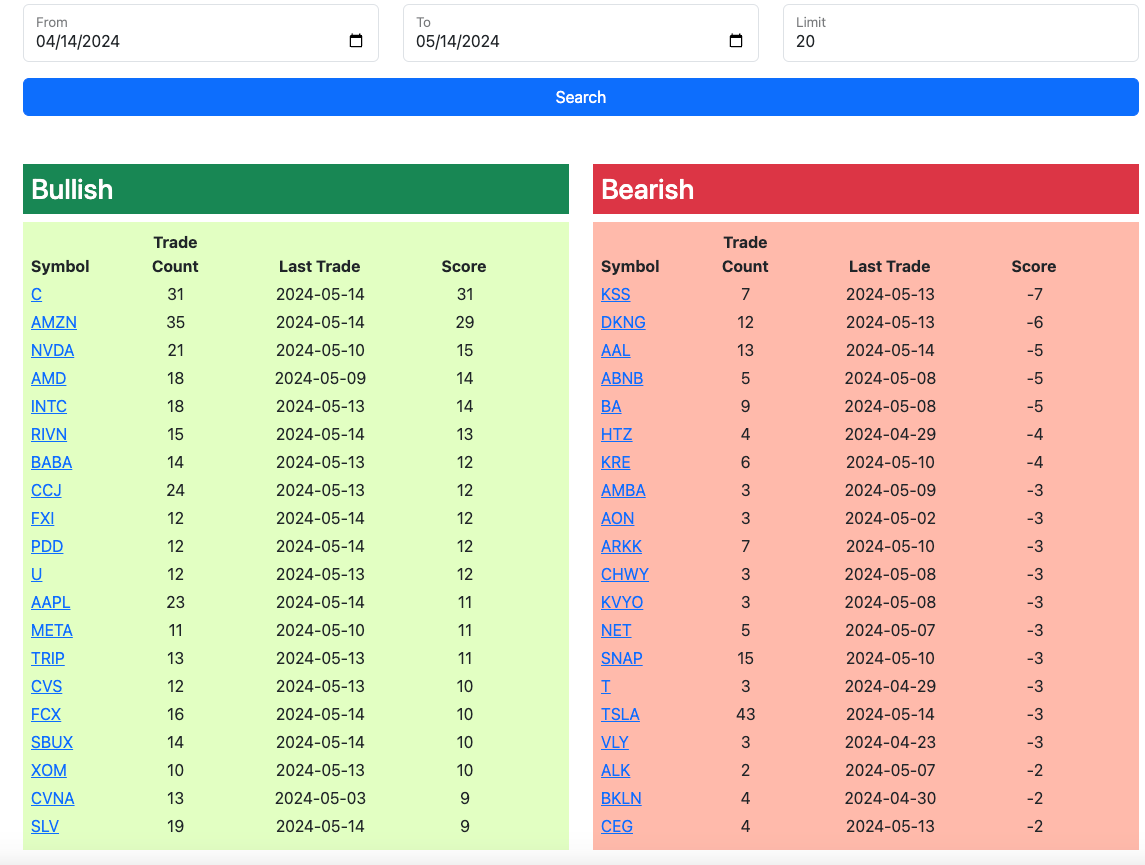Select TSLA trade count value 43
The width and height of the screenshot is (1145, 865).
coord(746,715)
